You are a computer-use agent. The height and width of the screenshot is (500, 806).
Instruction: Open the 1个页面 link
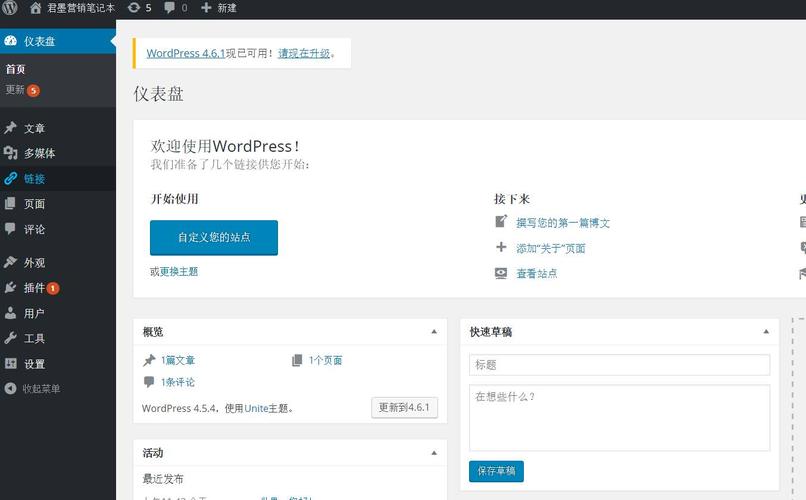325,360
